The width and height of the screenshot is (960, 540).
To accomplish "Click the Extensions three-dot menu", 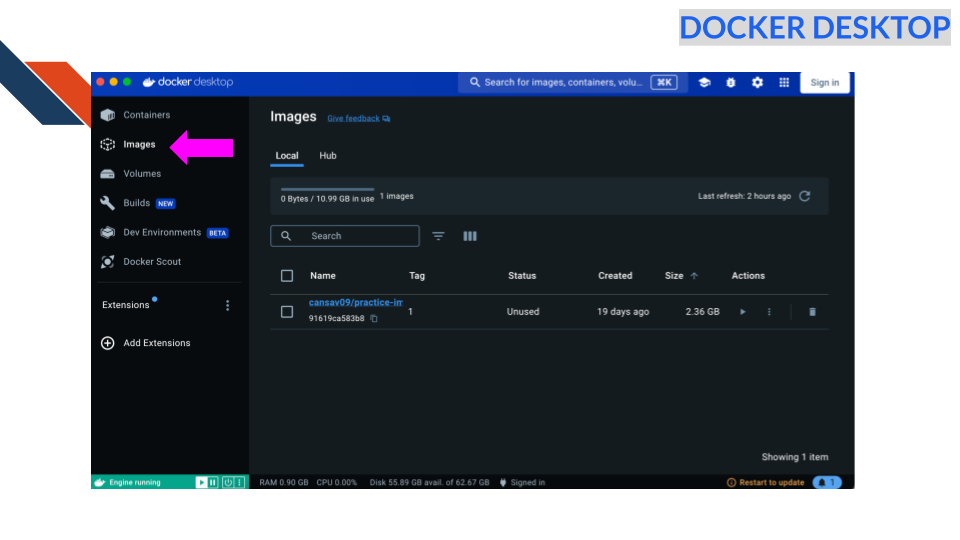I will pyautogui.click(x=228, y=305).
